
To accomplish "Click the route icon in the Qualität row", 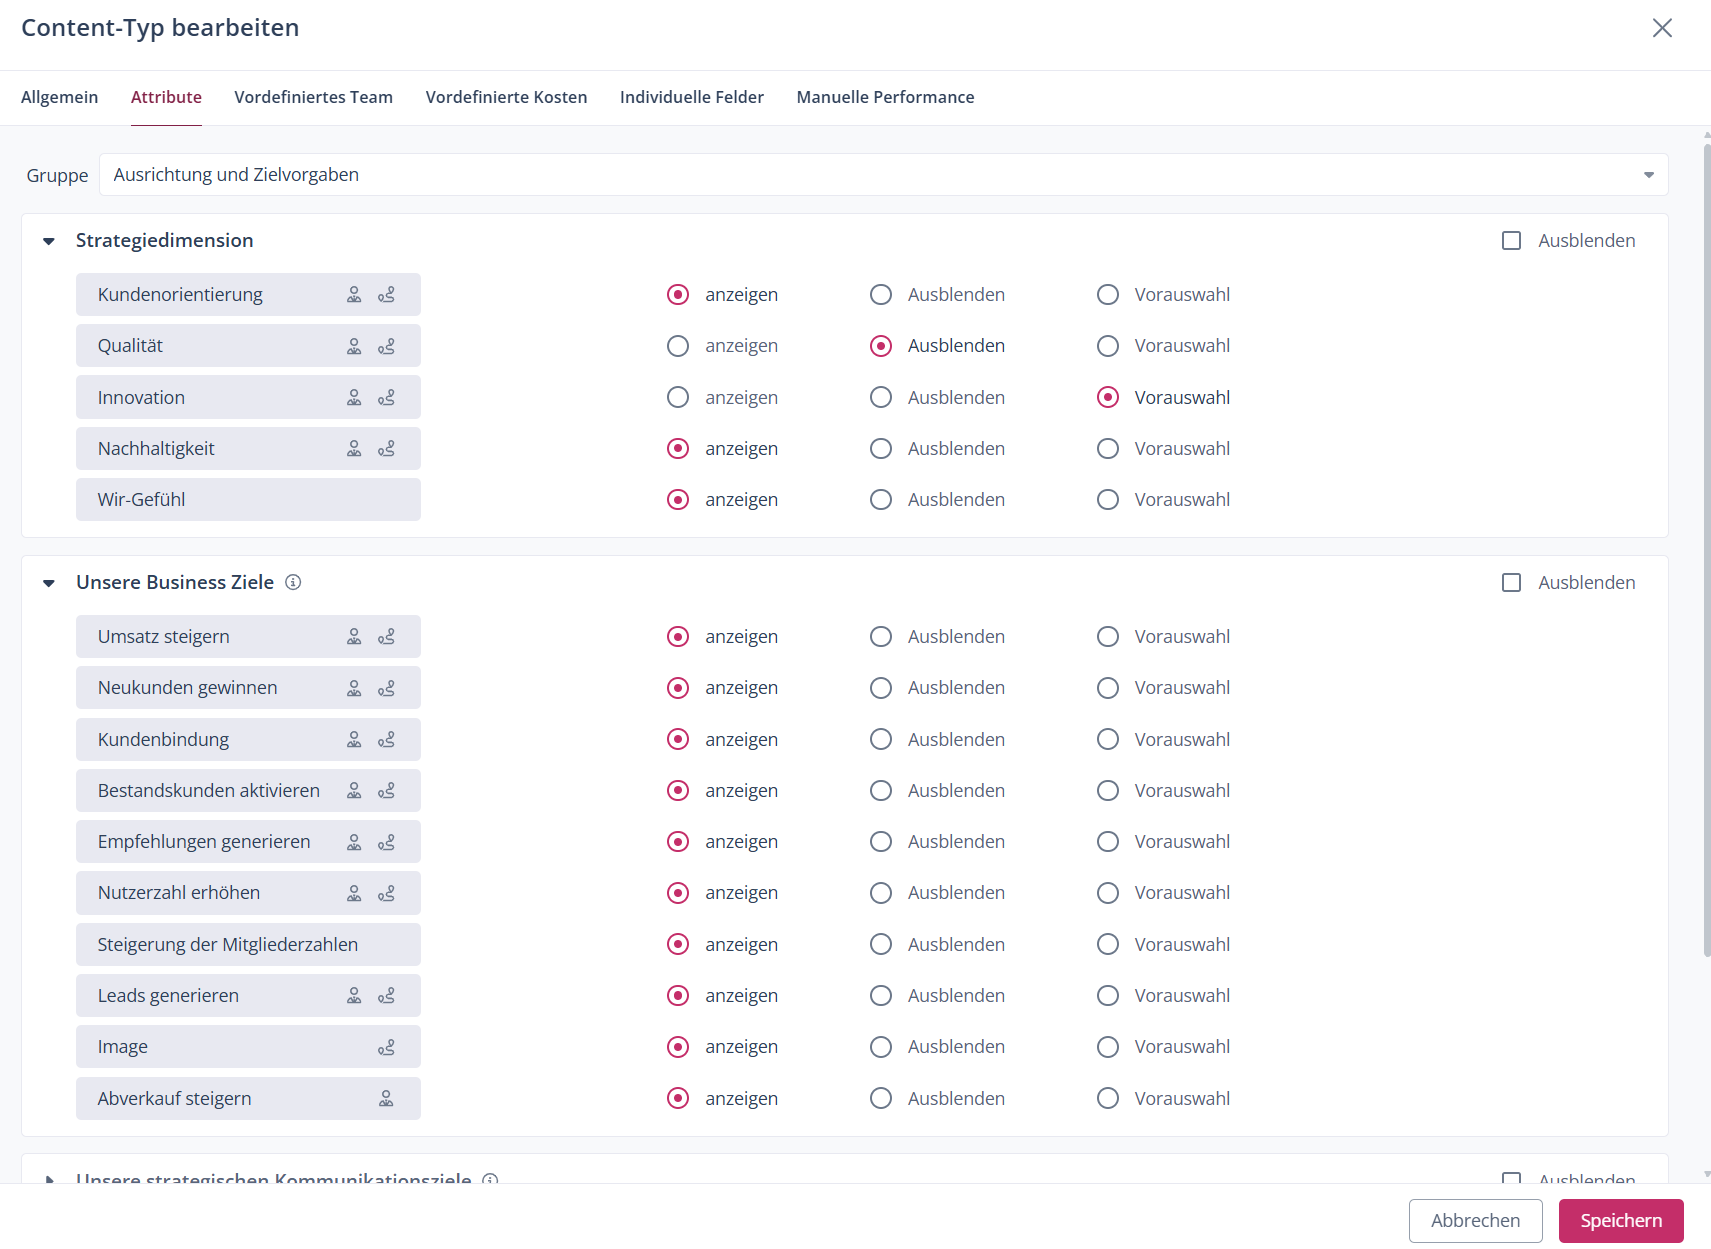I will 386,346.
